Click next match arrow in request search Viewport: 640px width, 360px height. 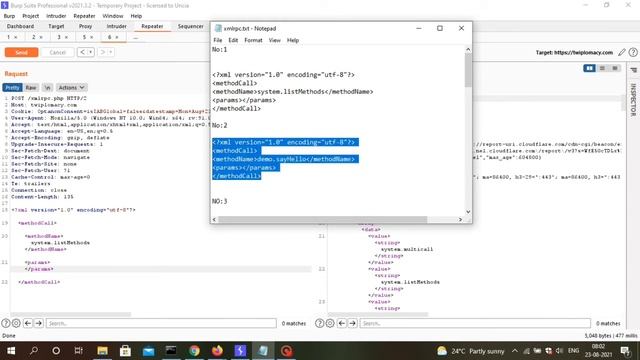[x=38, y=323]
